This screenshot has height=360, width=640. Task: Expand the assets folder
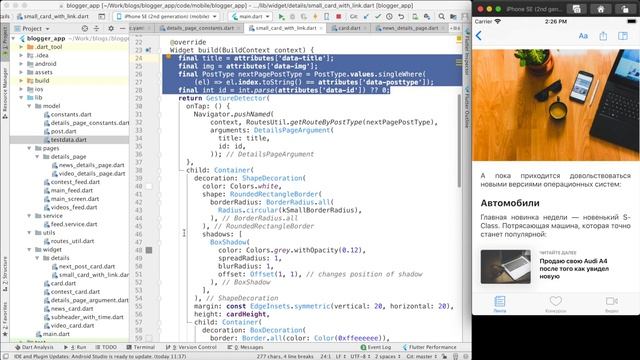tap(21, 72)
